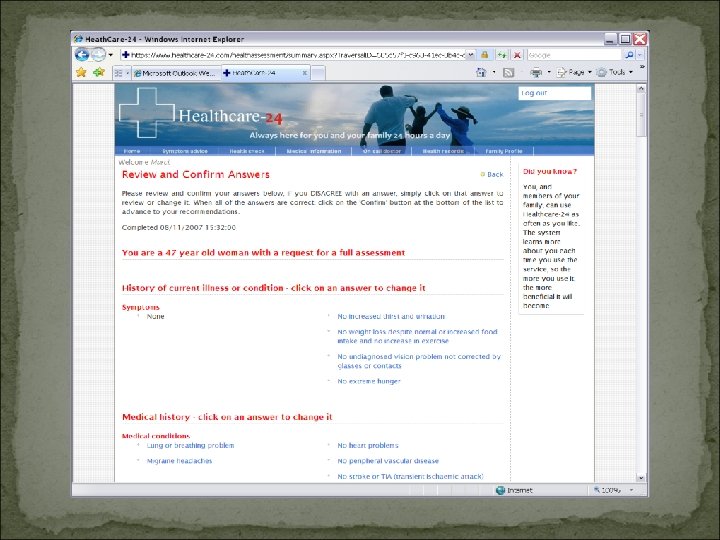Image resolution: width=720 pixels, height=540 pixels.
Task: Click the Internet Explorer title bar icon
Action: coord(79,39)
